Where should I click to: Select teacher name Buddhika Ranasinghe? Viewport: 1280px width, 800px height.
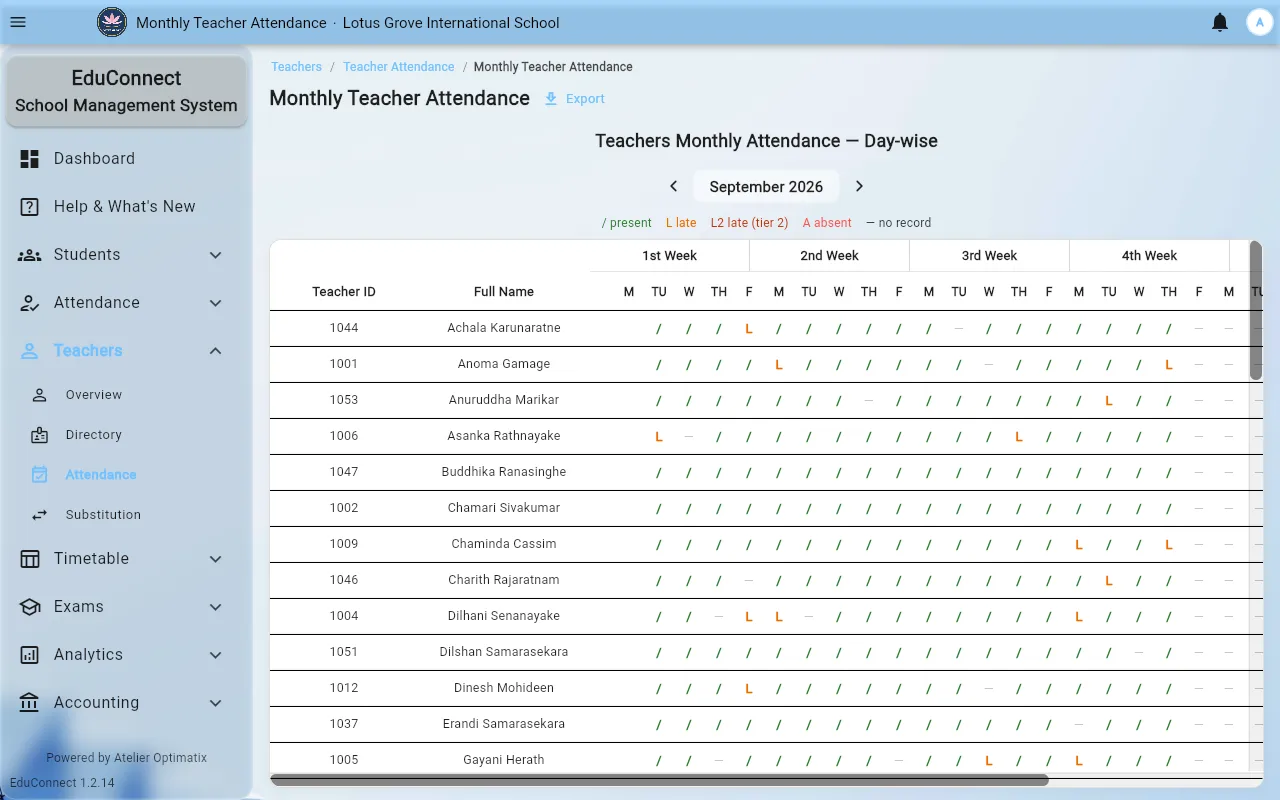[504, 472]
